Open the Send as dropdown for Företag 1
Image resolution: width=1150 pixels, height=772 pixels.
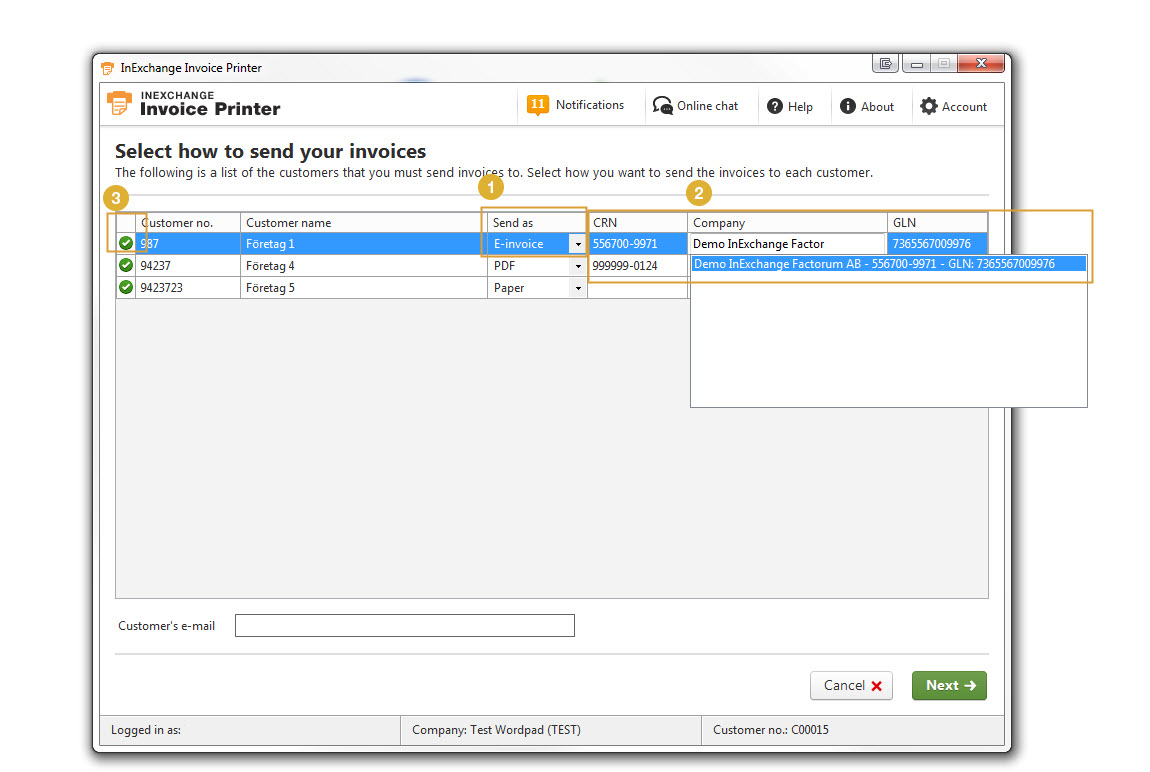(x=578, y=244)
